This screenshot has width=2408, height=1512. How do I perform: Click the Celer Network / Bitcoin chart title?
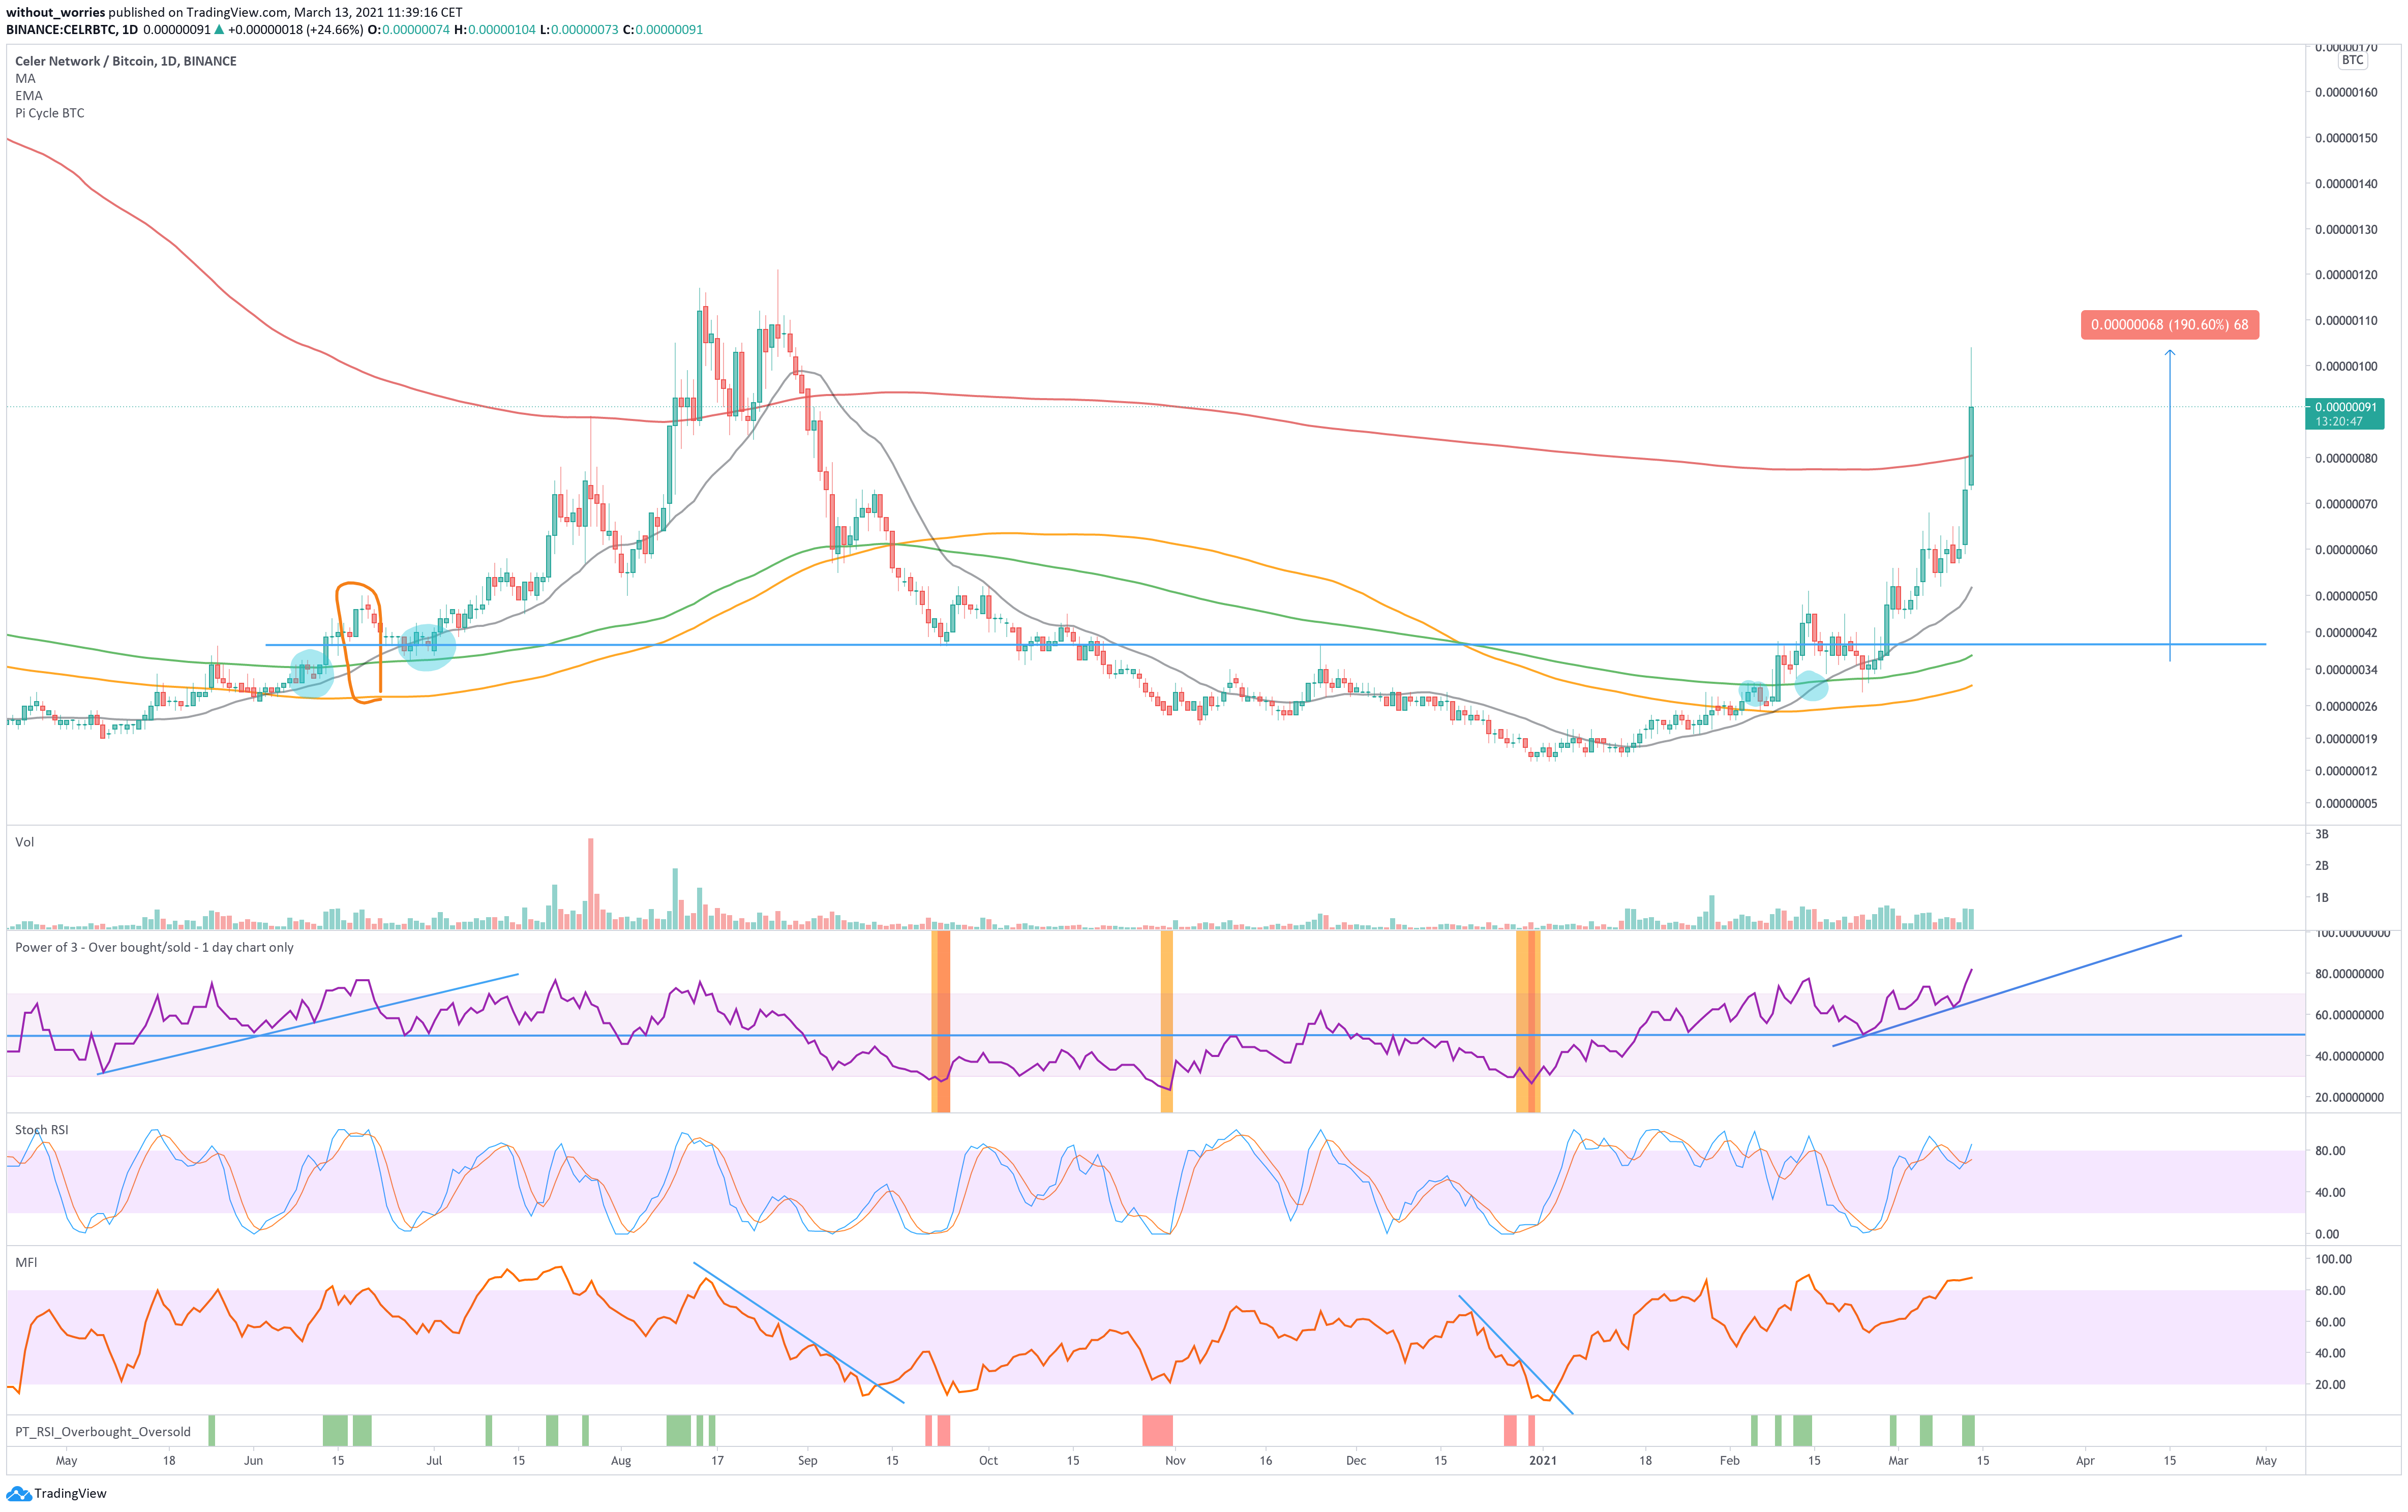click(x=126, y=61)
